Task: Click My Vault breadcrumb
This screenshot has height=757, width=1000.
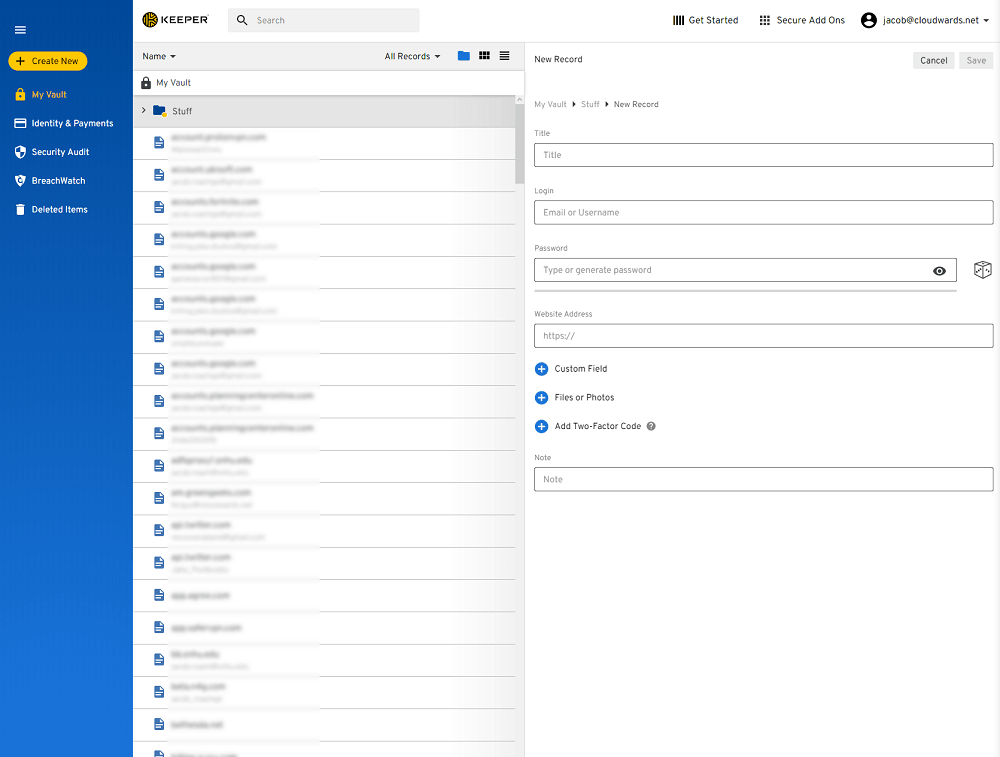Action: 550,105
